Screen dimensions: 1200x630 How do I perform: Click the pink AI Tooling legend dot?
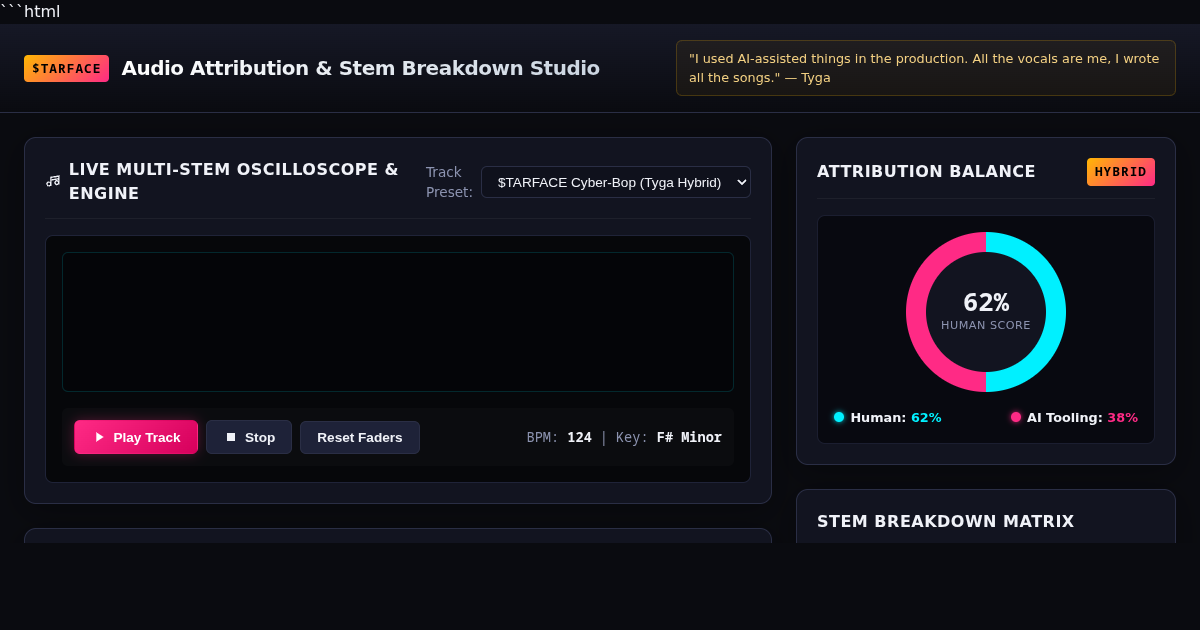(1016, 417)
